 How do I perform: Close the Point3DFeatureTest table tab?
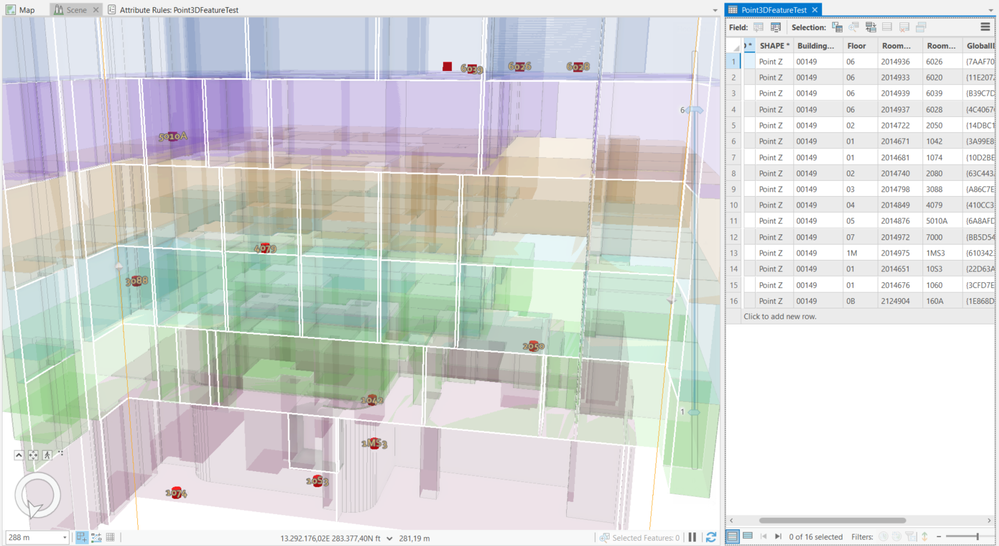pos(814,10)
